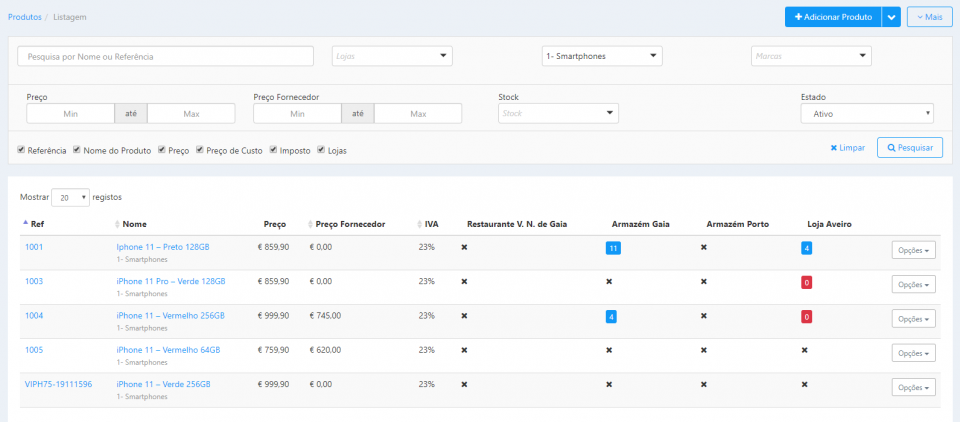This screenshot has height=422, width=960.
Task: Open the iPhone 11 – Vermelho 256GB link
Action: tap(170, 315)
